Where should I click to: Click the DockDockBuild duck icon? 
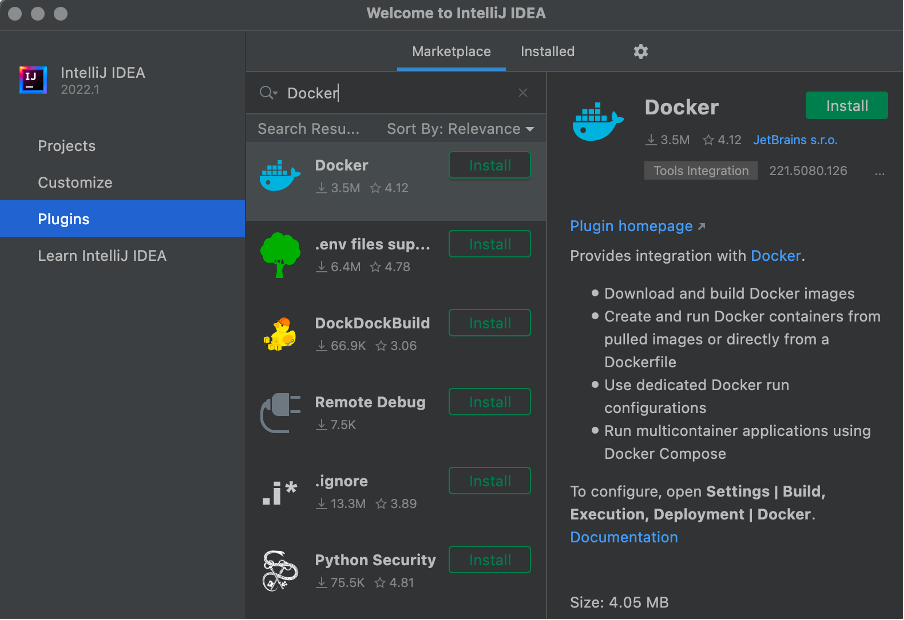click(x=280, y=334)
